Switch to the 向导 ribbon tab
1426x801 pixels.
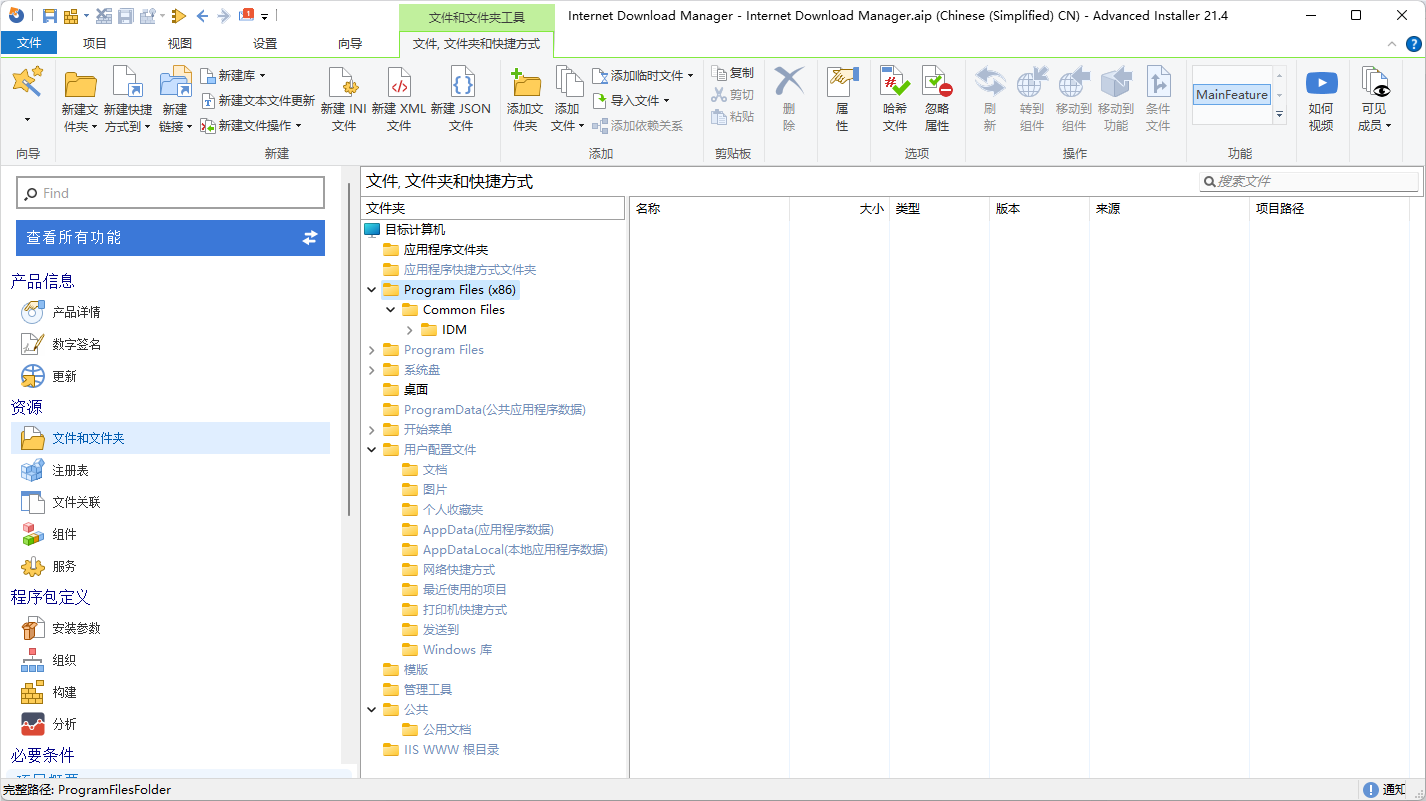pyautogui.click(x=350, y=43)
